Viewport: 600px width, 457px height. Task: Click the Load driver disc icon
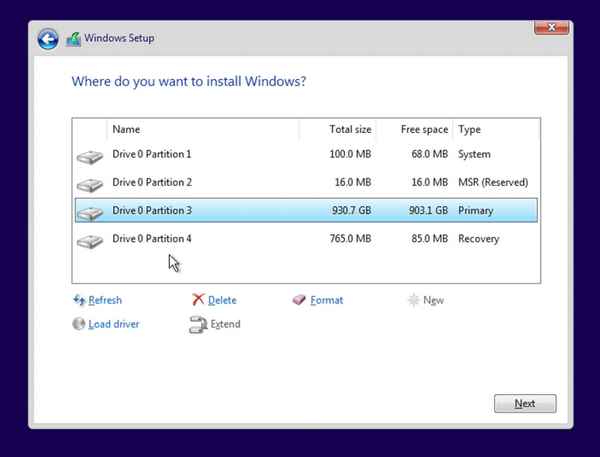(x=79, y=324)
